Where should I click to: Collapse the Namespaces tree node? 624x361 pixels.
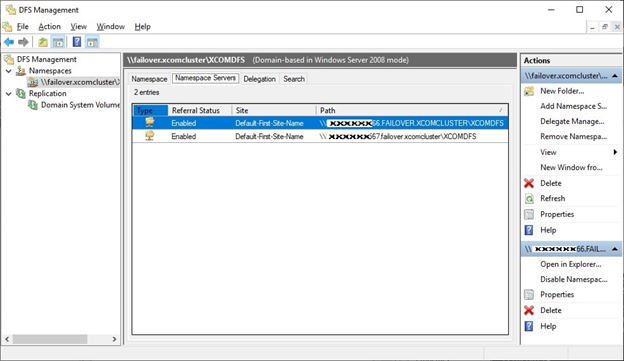[9, 71]
